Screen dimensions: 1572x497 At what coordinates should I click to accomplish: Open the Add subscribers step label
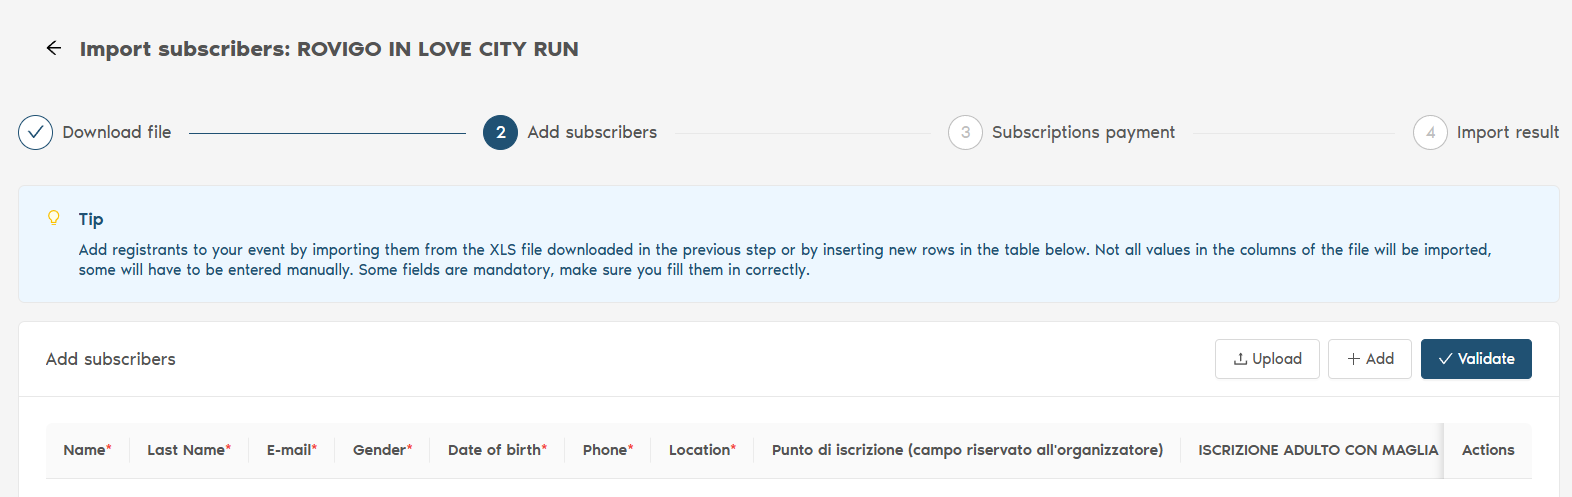point(592,132)
